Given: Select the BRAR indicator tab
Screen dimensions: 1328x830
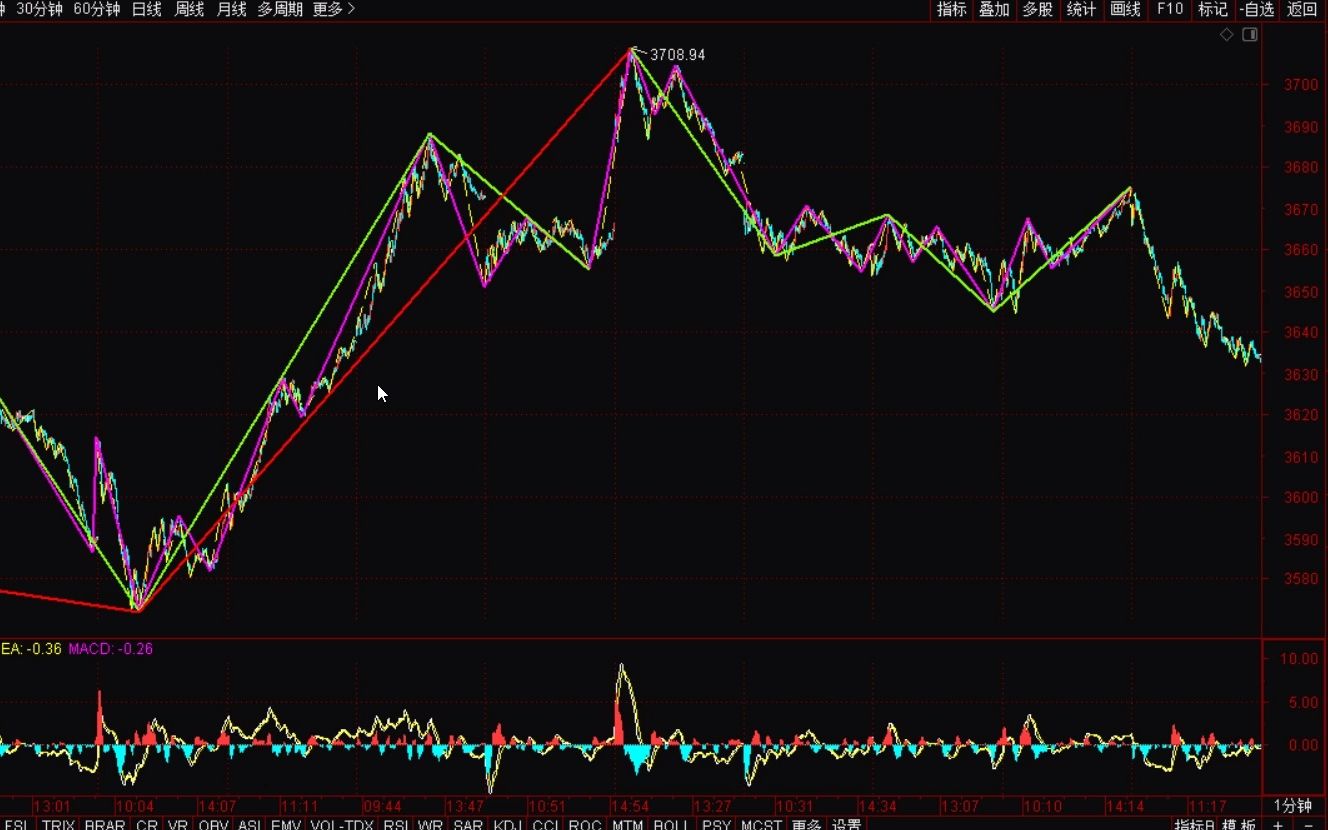Looking at the screenshot, I should coord(105,824).
